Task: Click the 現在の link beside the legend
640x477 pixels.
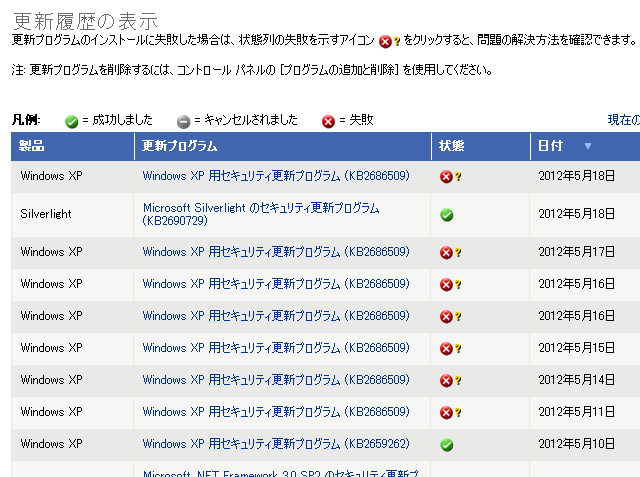Action: (624, 120)
